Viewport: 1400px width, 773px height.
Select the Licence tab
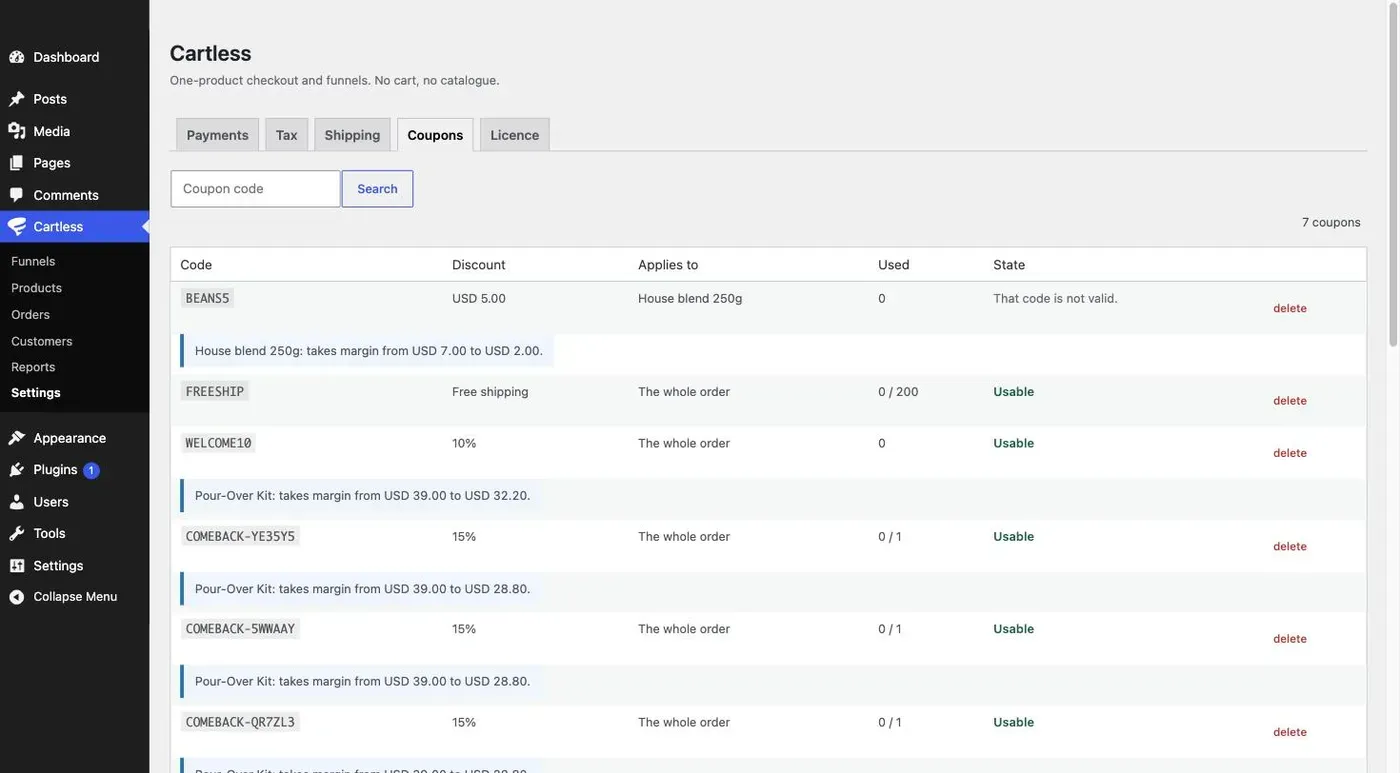tap(515, 135)
